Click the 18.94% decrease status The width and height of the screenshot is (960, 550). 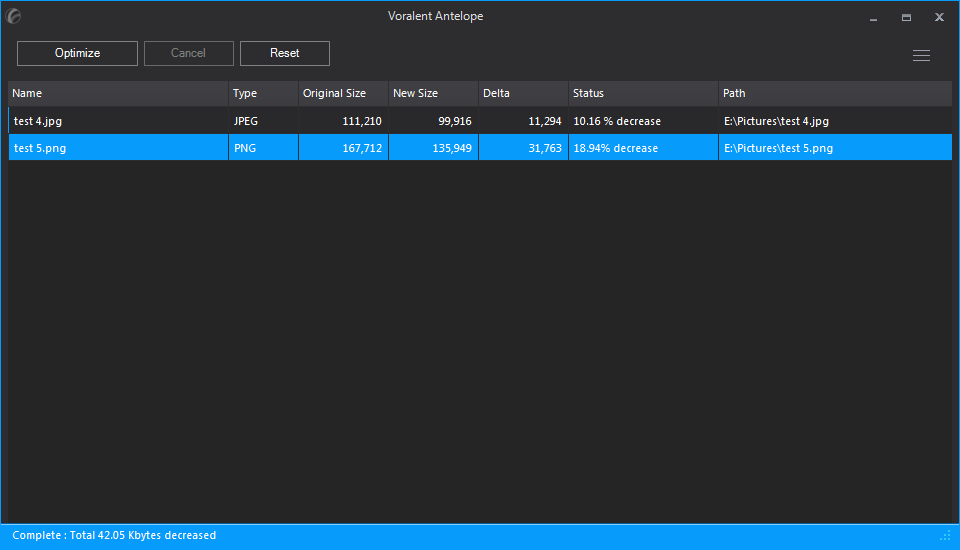tap(616, 148)
